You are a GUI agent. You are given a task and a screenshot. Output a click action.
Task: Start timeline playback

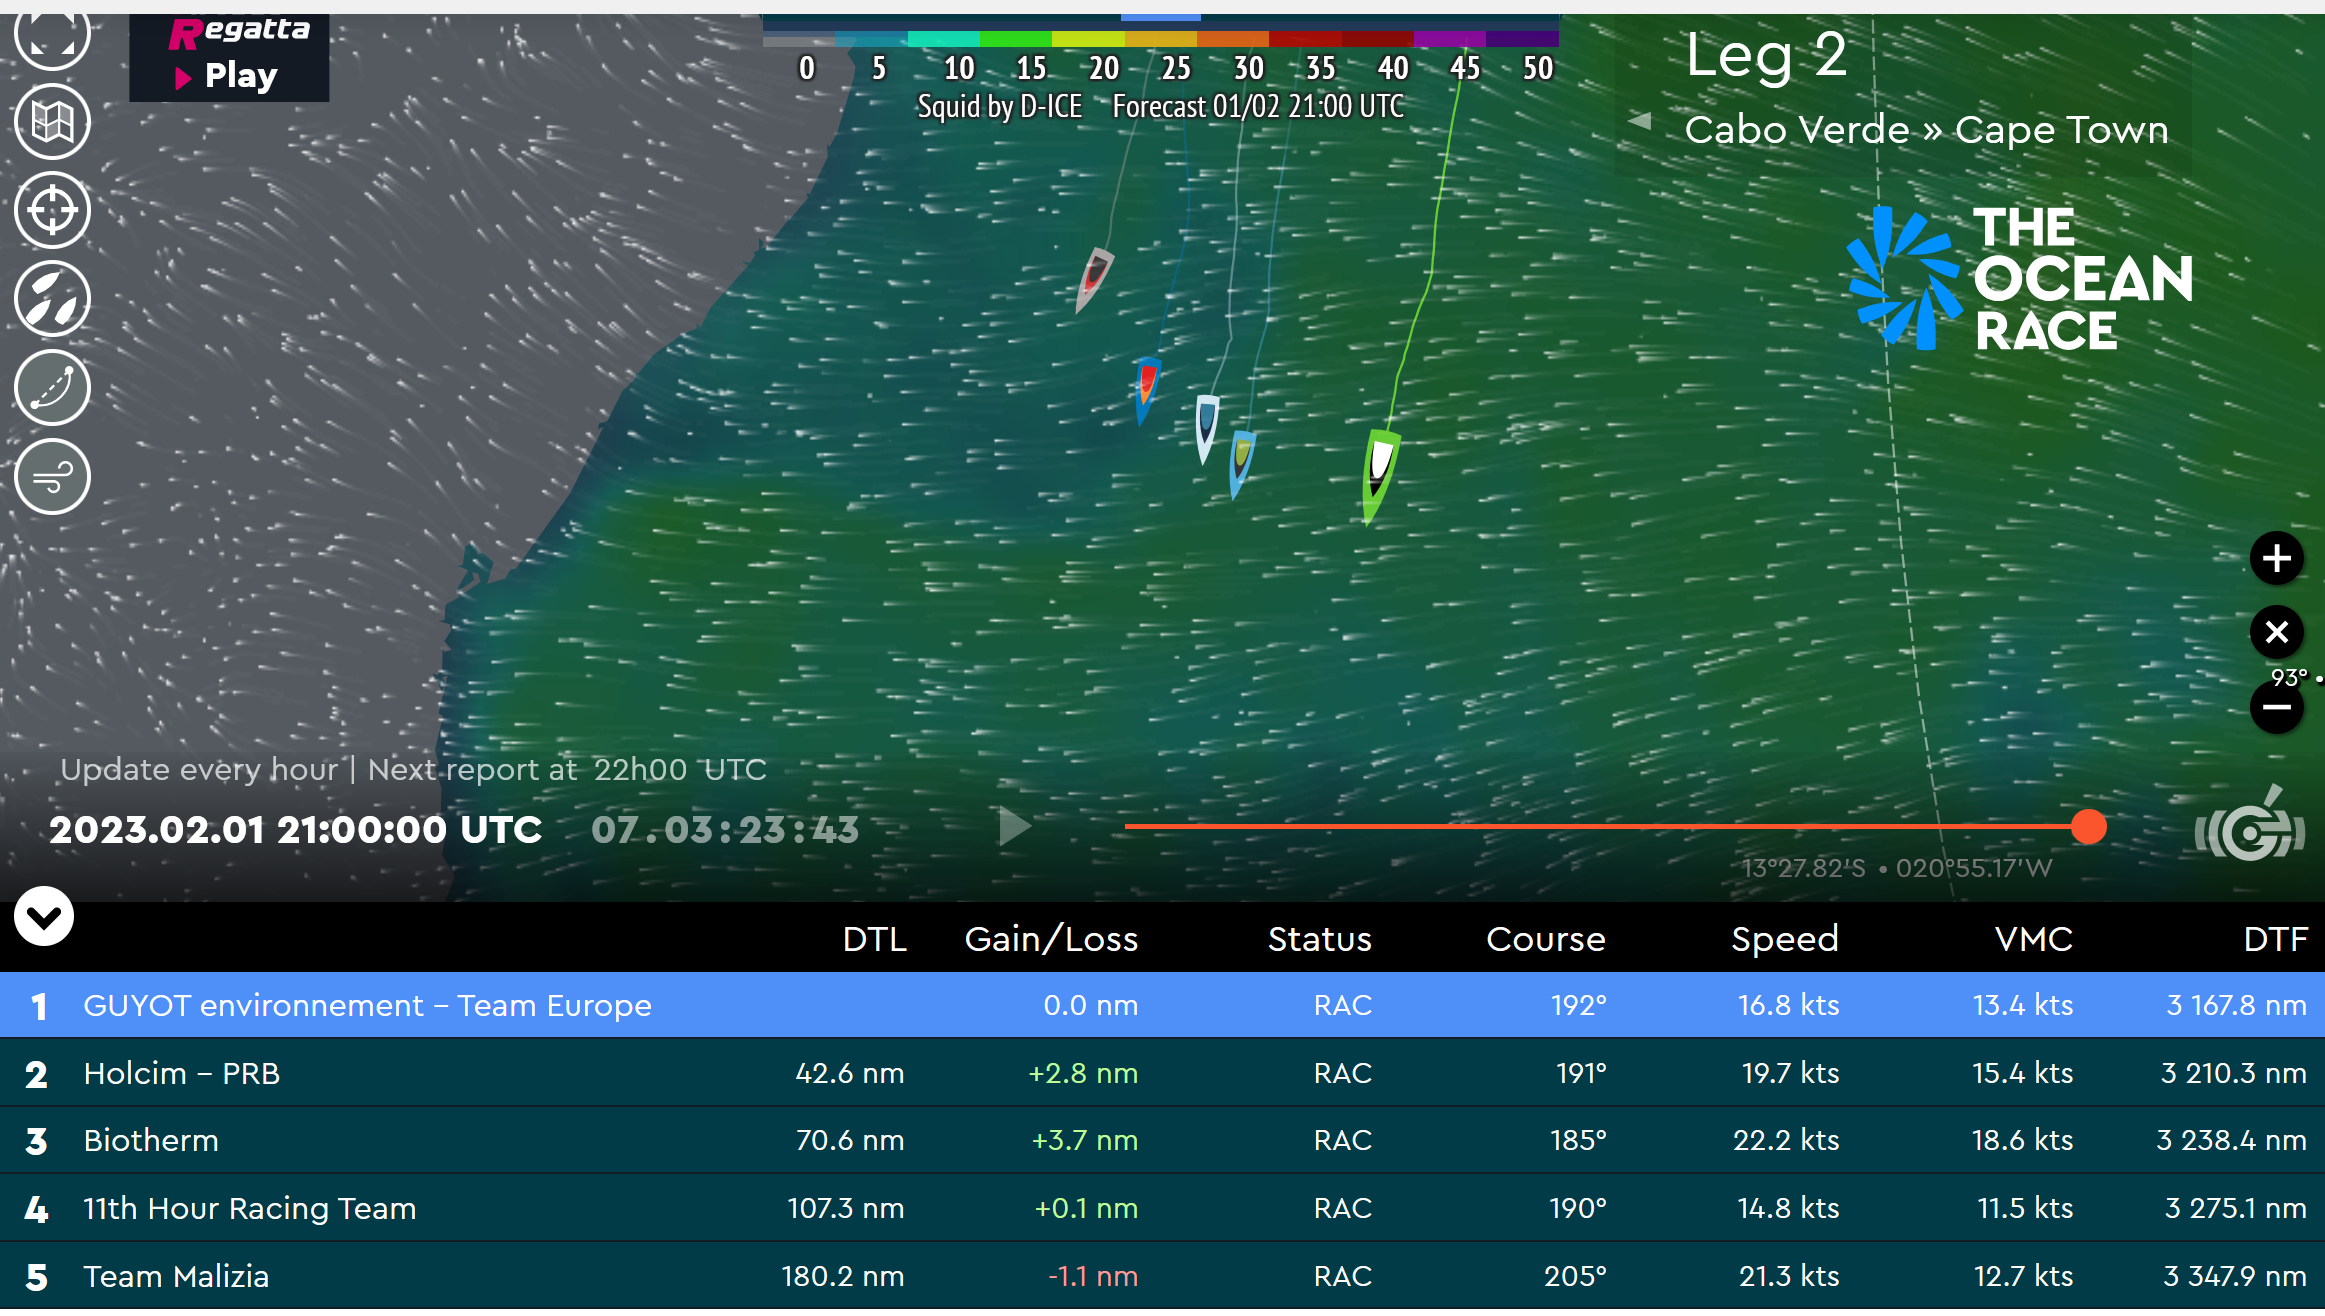[x=1014, y=827]
